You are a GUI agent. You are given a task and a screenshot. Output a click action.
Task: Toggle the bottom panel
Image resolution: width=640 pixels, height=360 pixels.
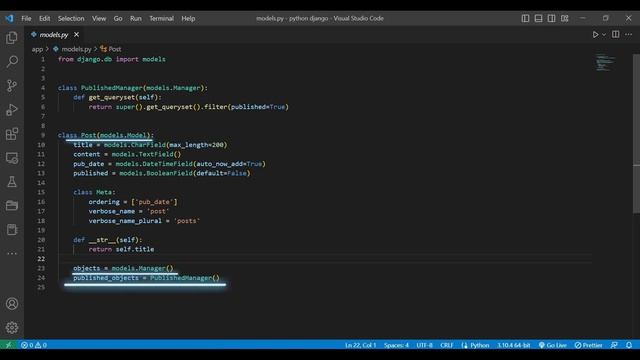pyautogui.click(x=538, y=18)
